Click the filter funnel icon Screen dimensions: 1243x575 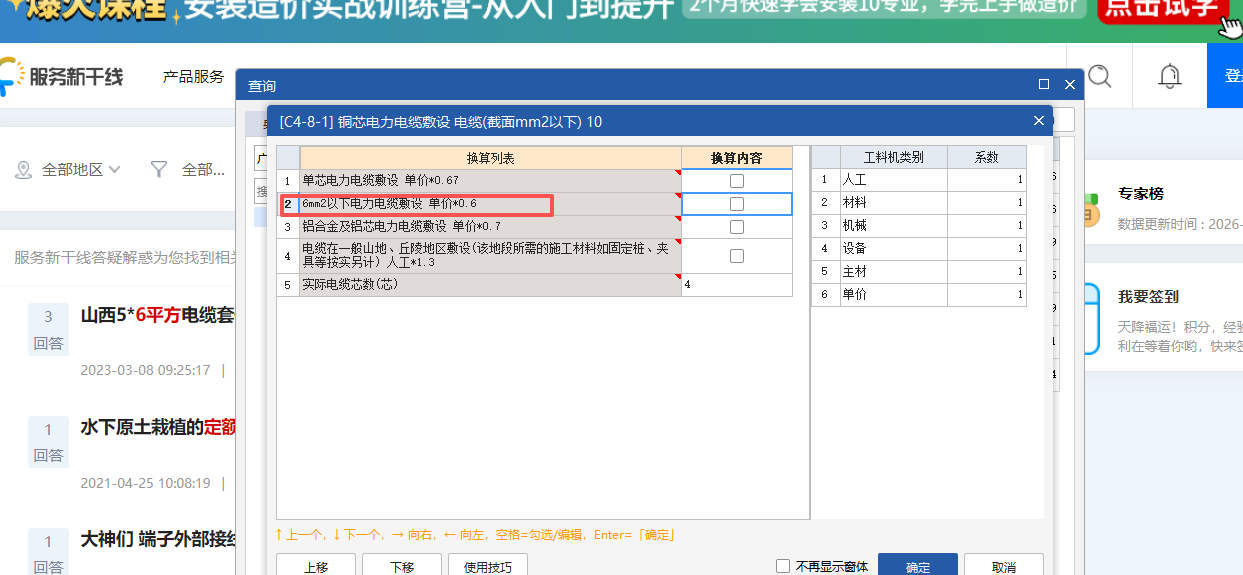point(158,170)
